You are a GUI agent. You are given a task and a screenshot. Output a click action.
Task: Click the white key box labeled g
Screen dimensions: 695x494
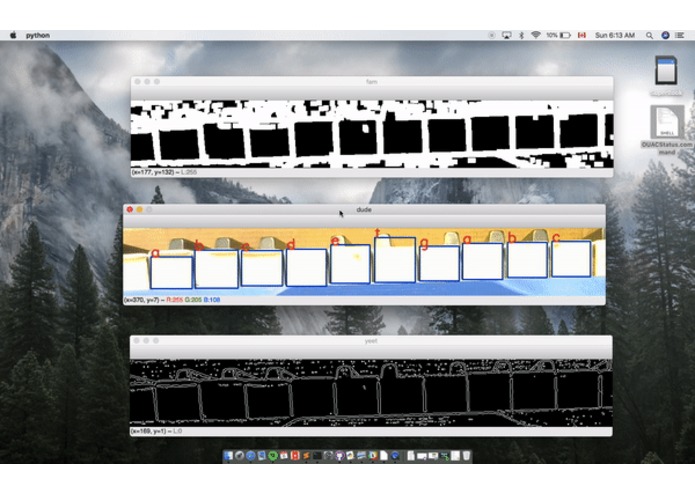[x=439, y=263]
